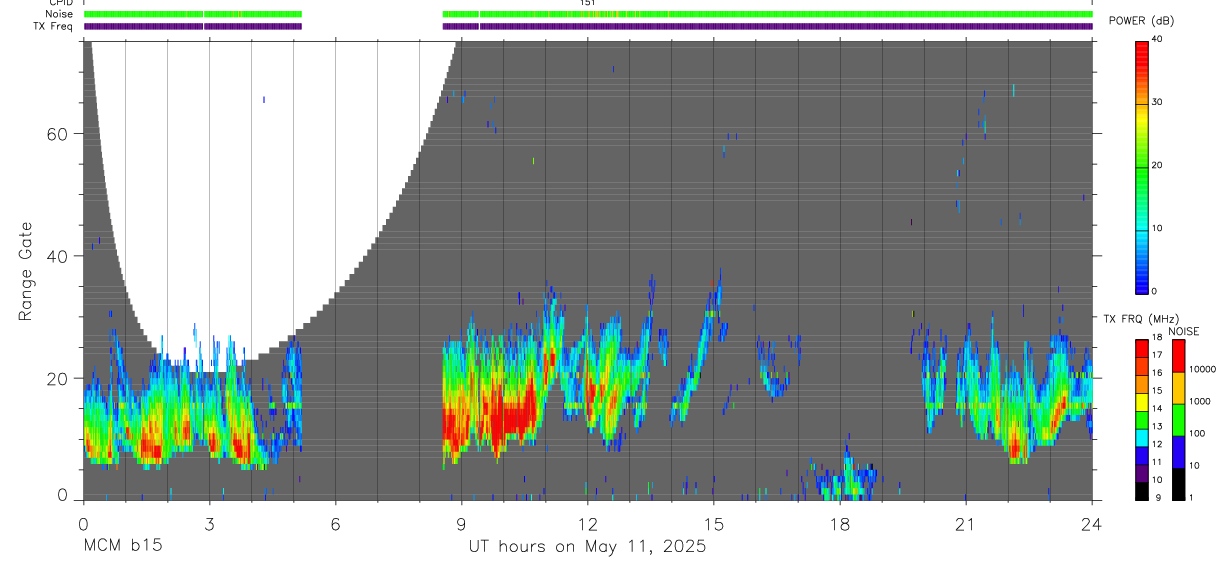Pick the black 1-10 swatch in NOISE legend
1228x567 pixels.
point(1179,484)
